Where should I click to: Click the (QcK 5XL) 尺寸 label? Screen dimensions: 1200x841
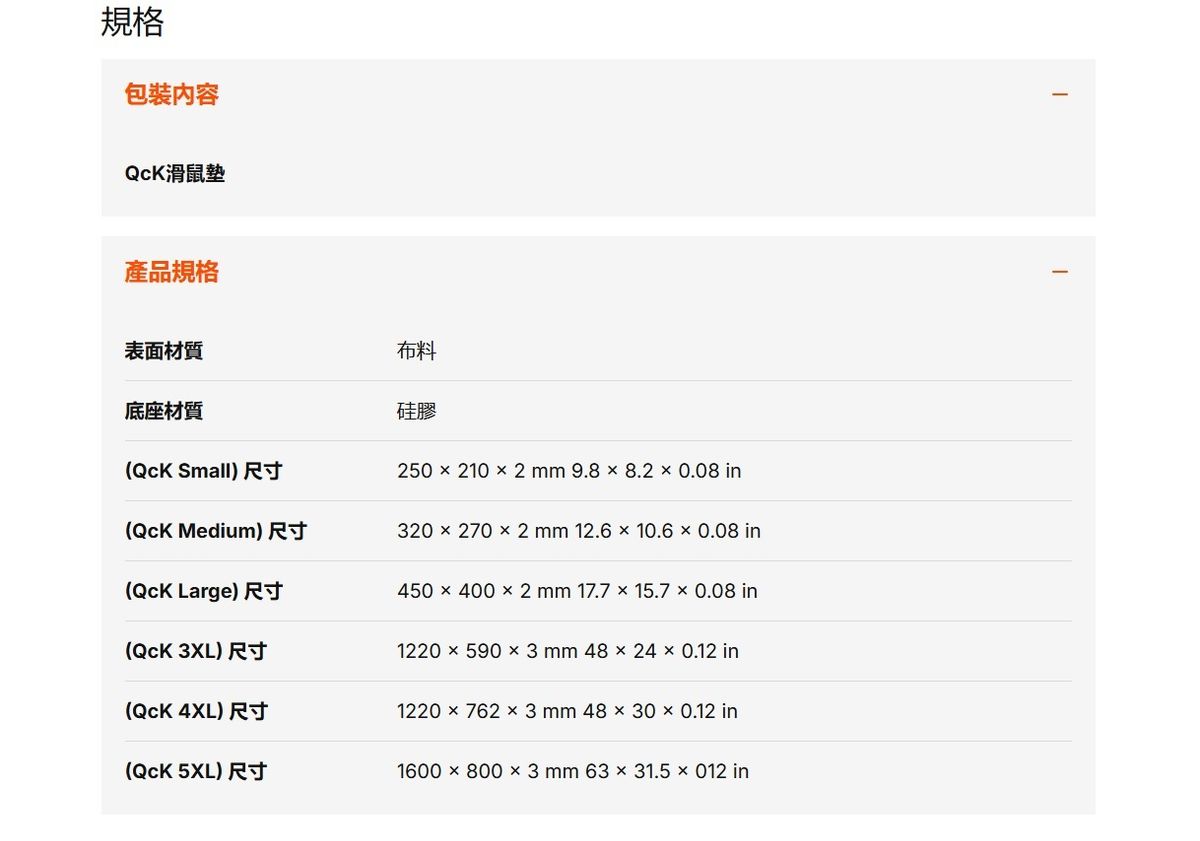tap(195, 771)
